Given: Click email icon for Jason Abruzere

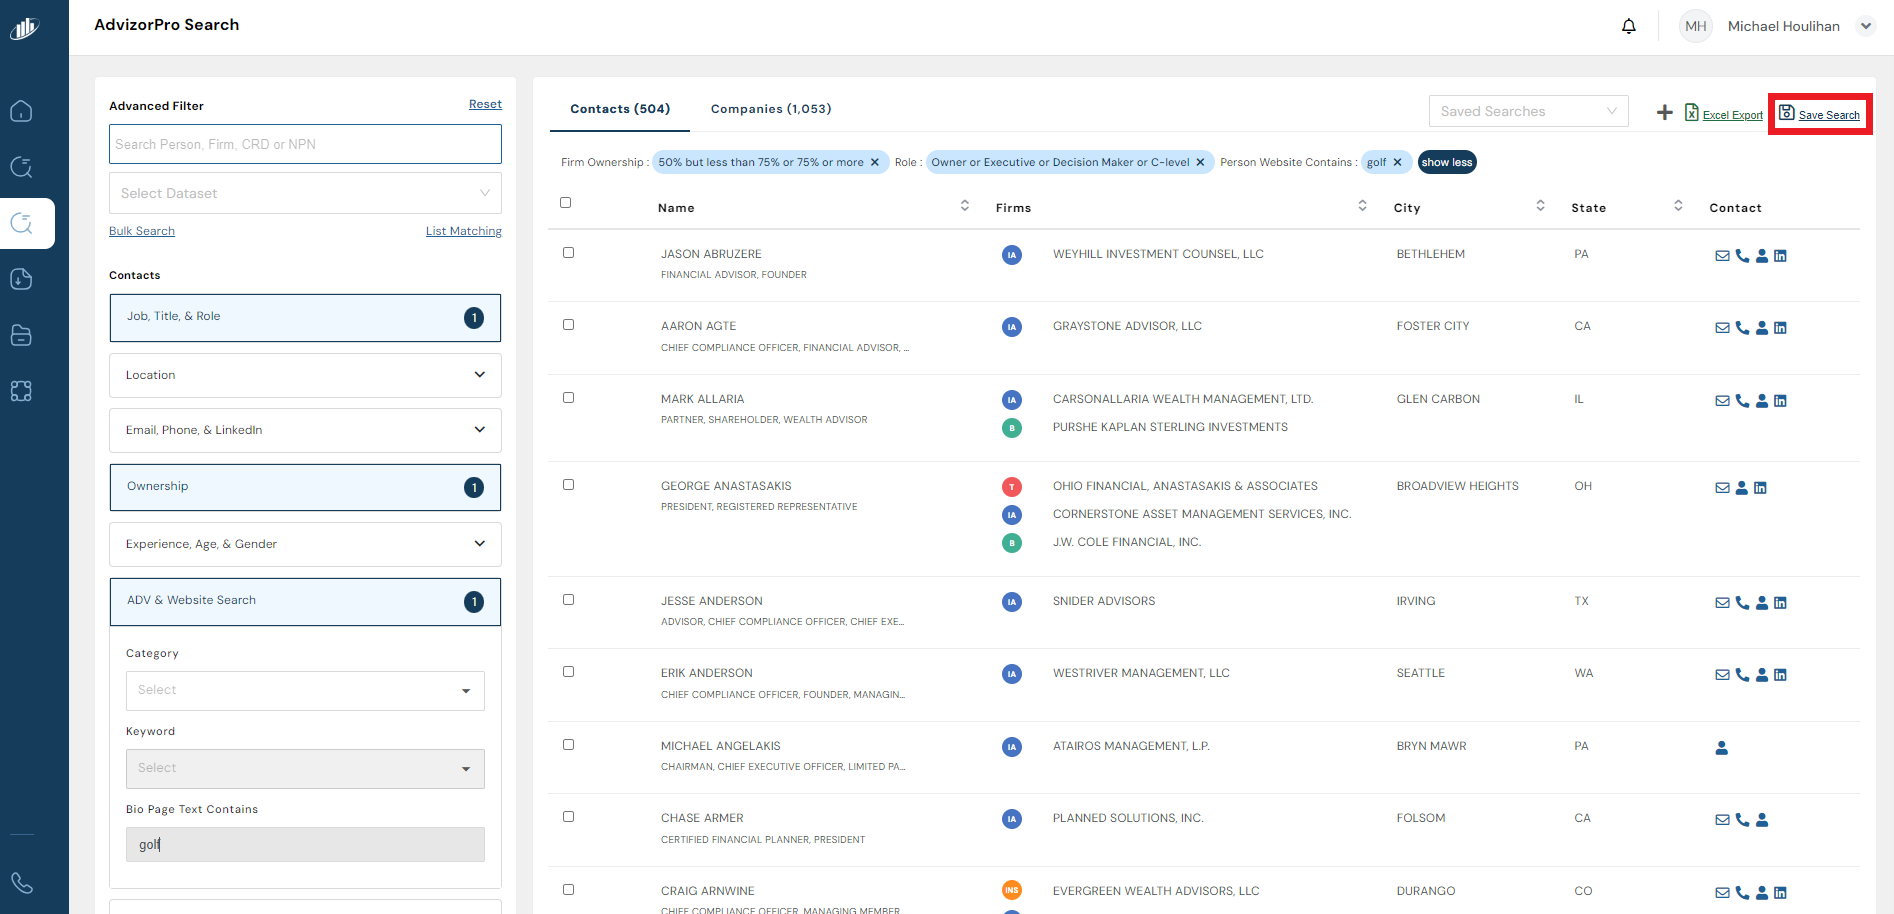Looking at the screenshot, I should [x=1722, y=256].
